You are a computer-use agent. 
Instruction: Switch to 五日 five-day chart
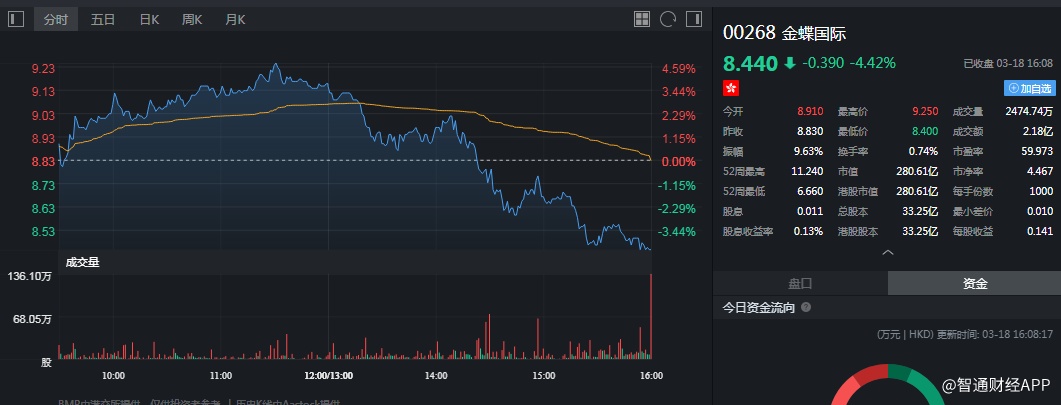103,19
